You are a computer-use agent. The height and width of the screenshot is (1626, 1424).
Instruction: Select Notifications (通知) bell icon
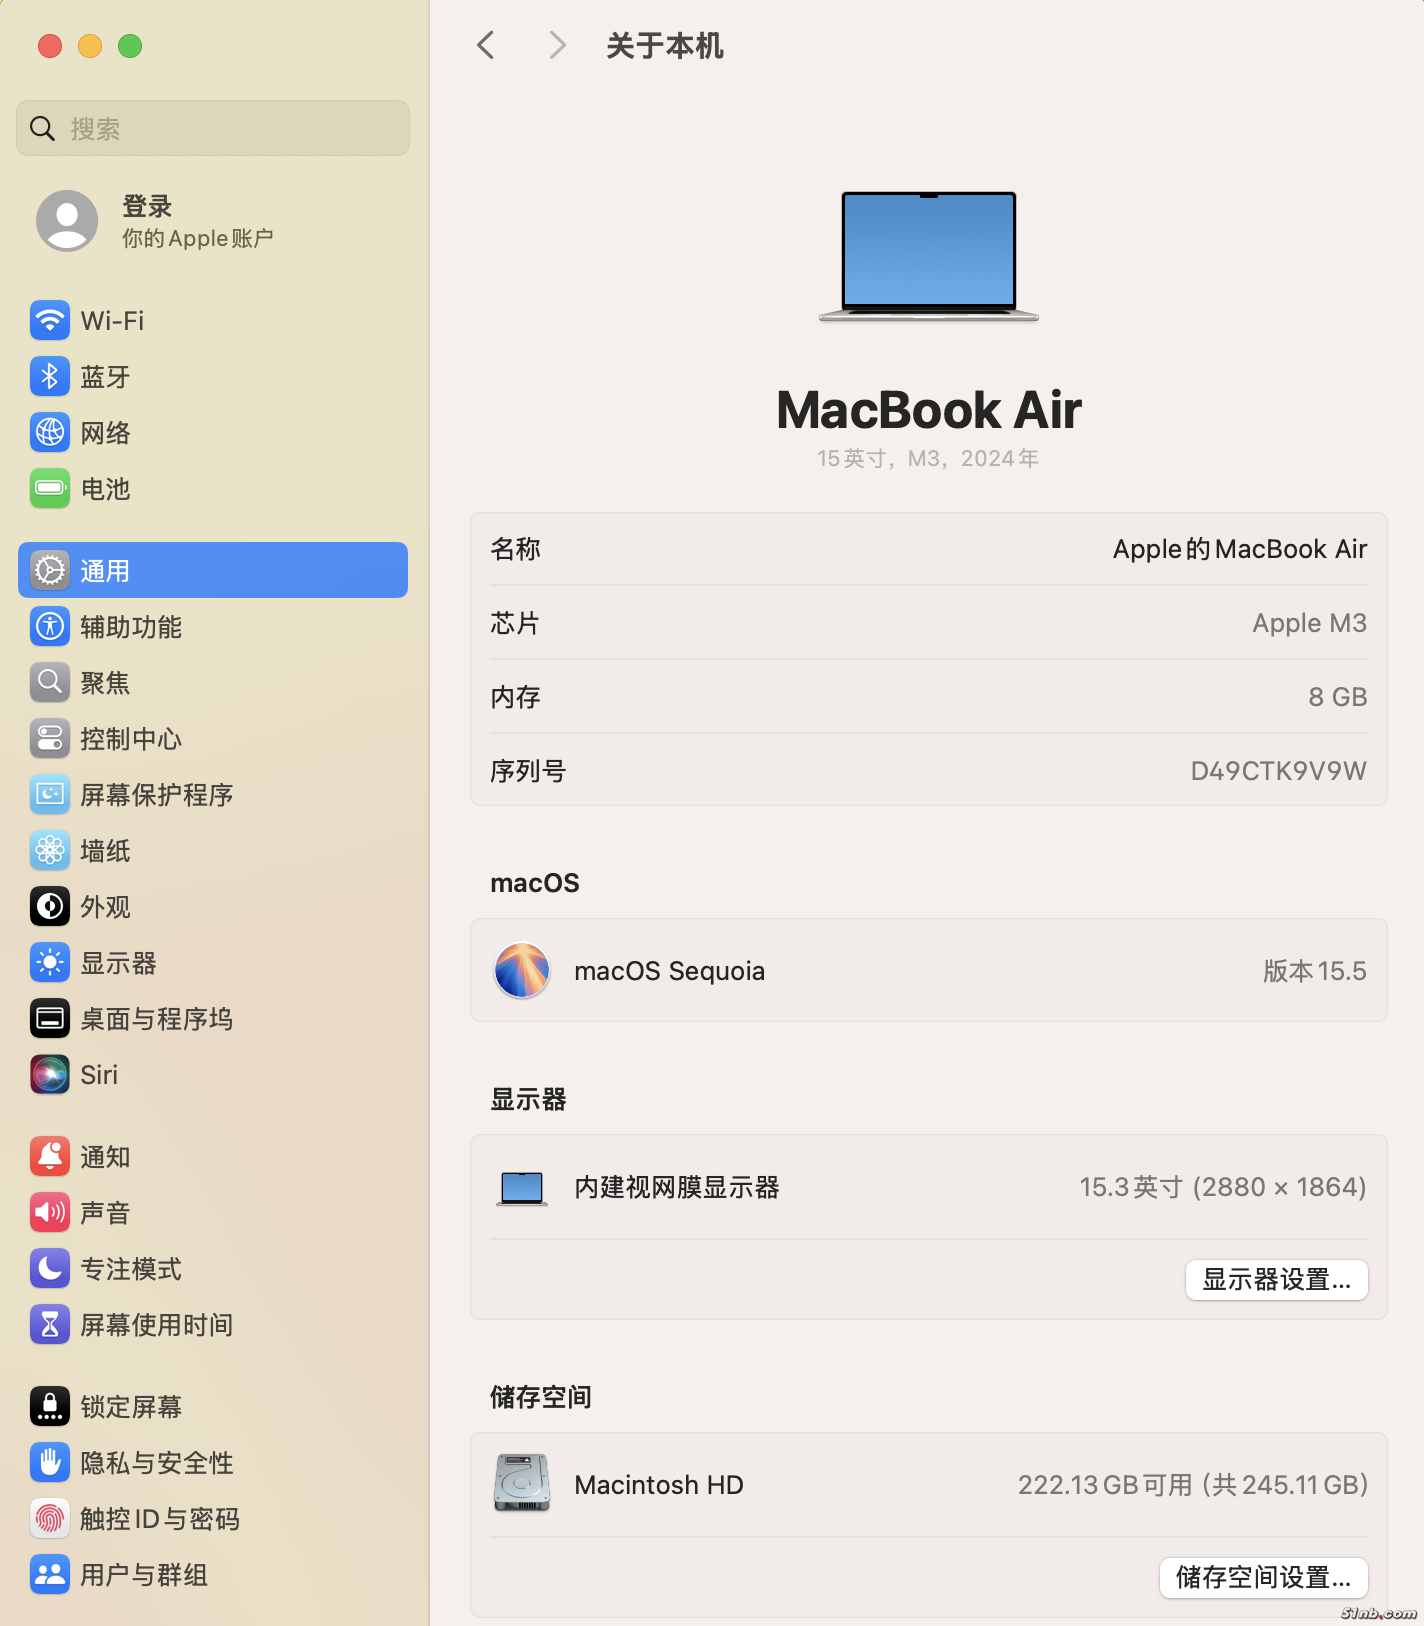(x=50, y=1157)
